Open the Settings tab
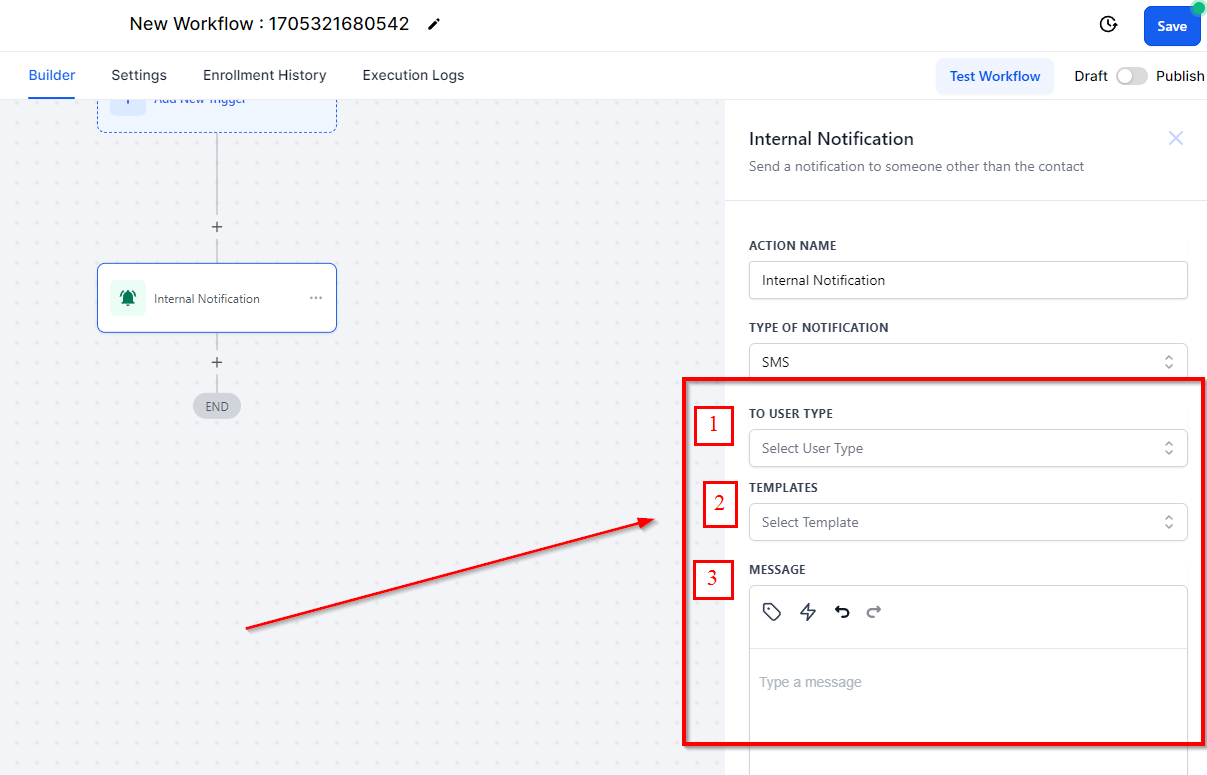This screenshot has width=1207, height=775. tap(139, 75)
